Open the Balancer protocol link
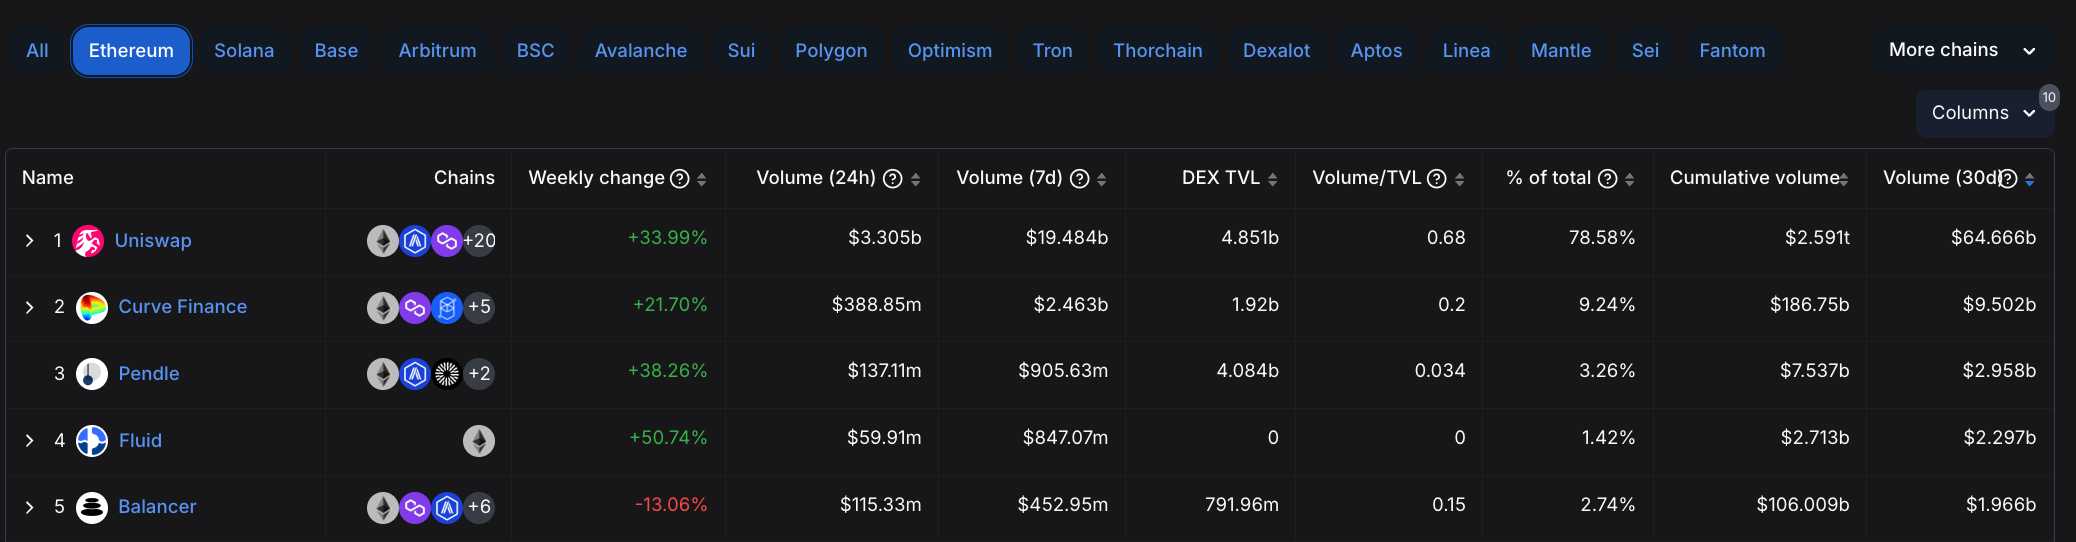 click(x=157, y=507)
